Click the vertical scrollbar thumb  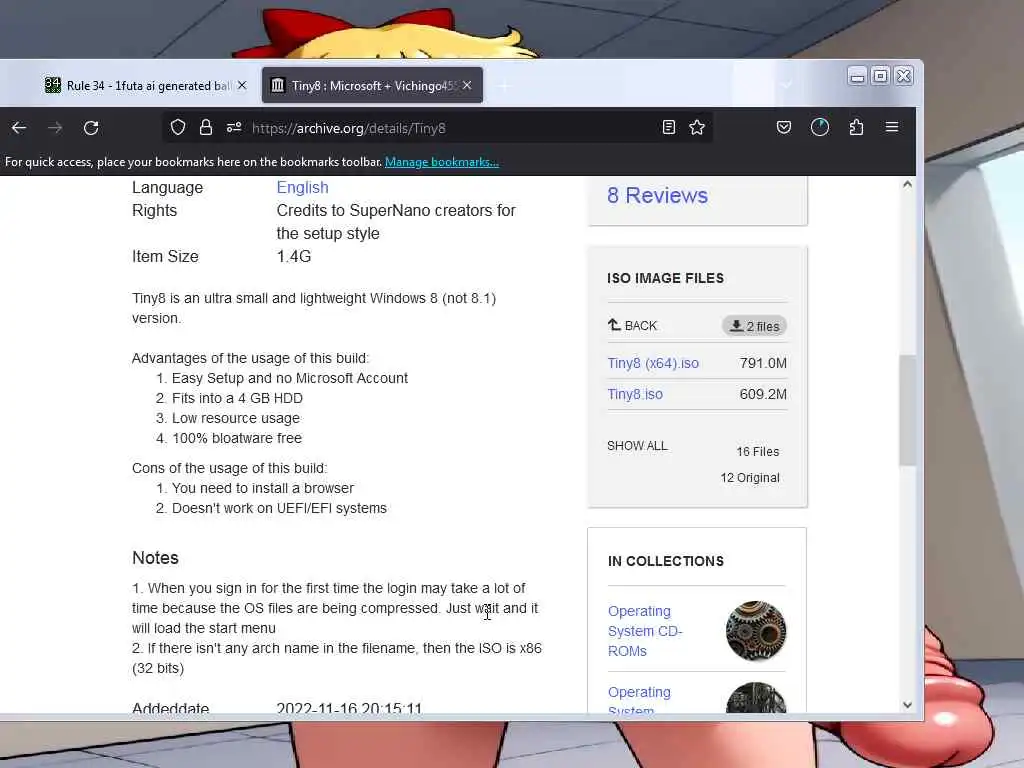907,410
